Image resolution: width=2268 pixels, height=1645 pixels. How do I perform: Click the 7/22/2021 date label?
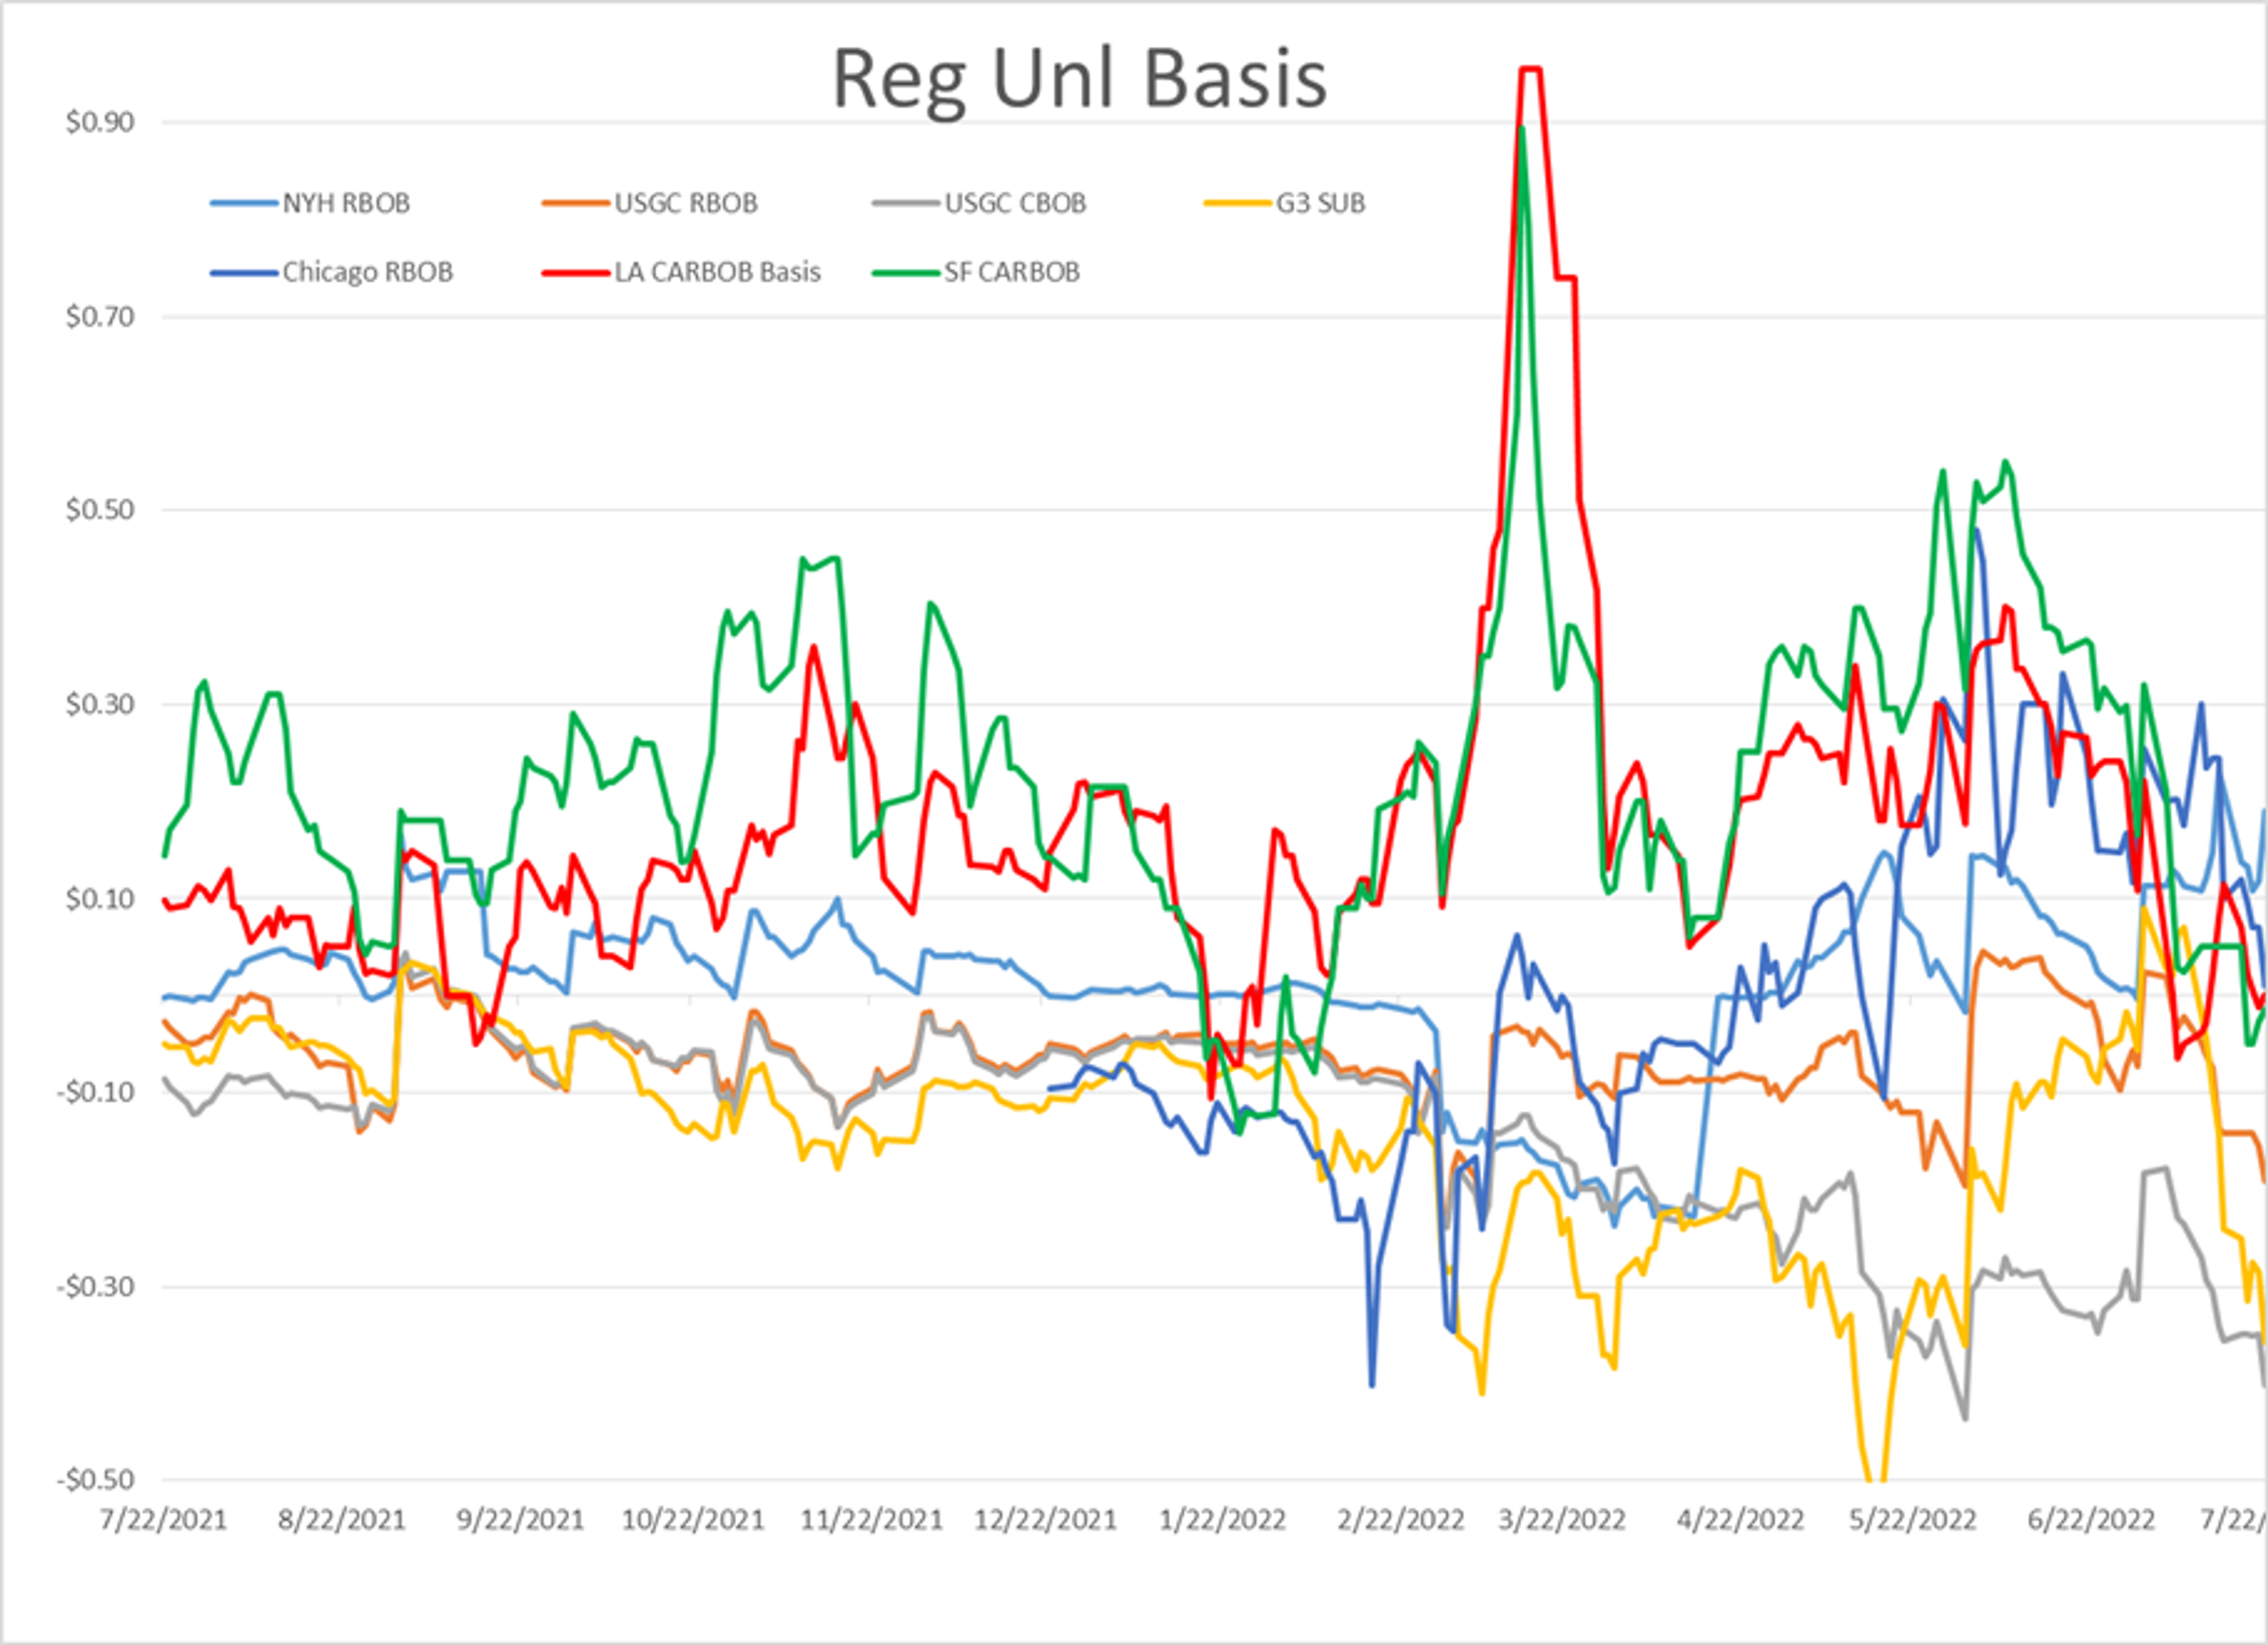pos(164,1521)
